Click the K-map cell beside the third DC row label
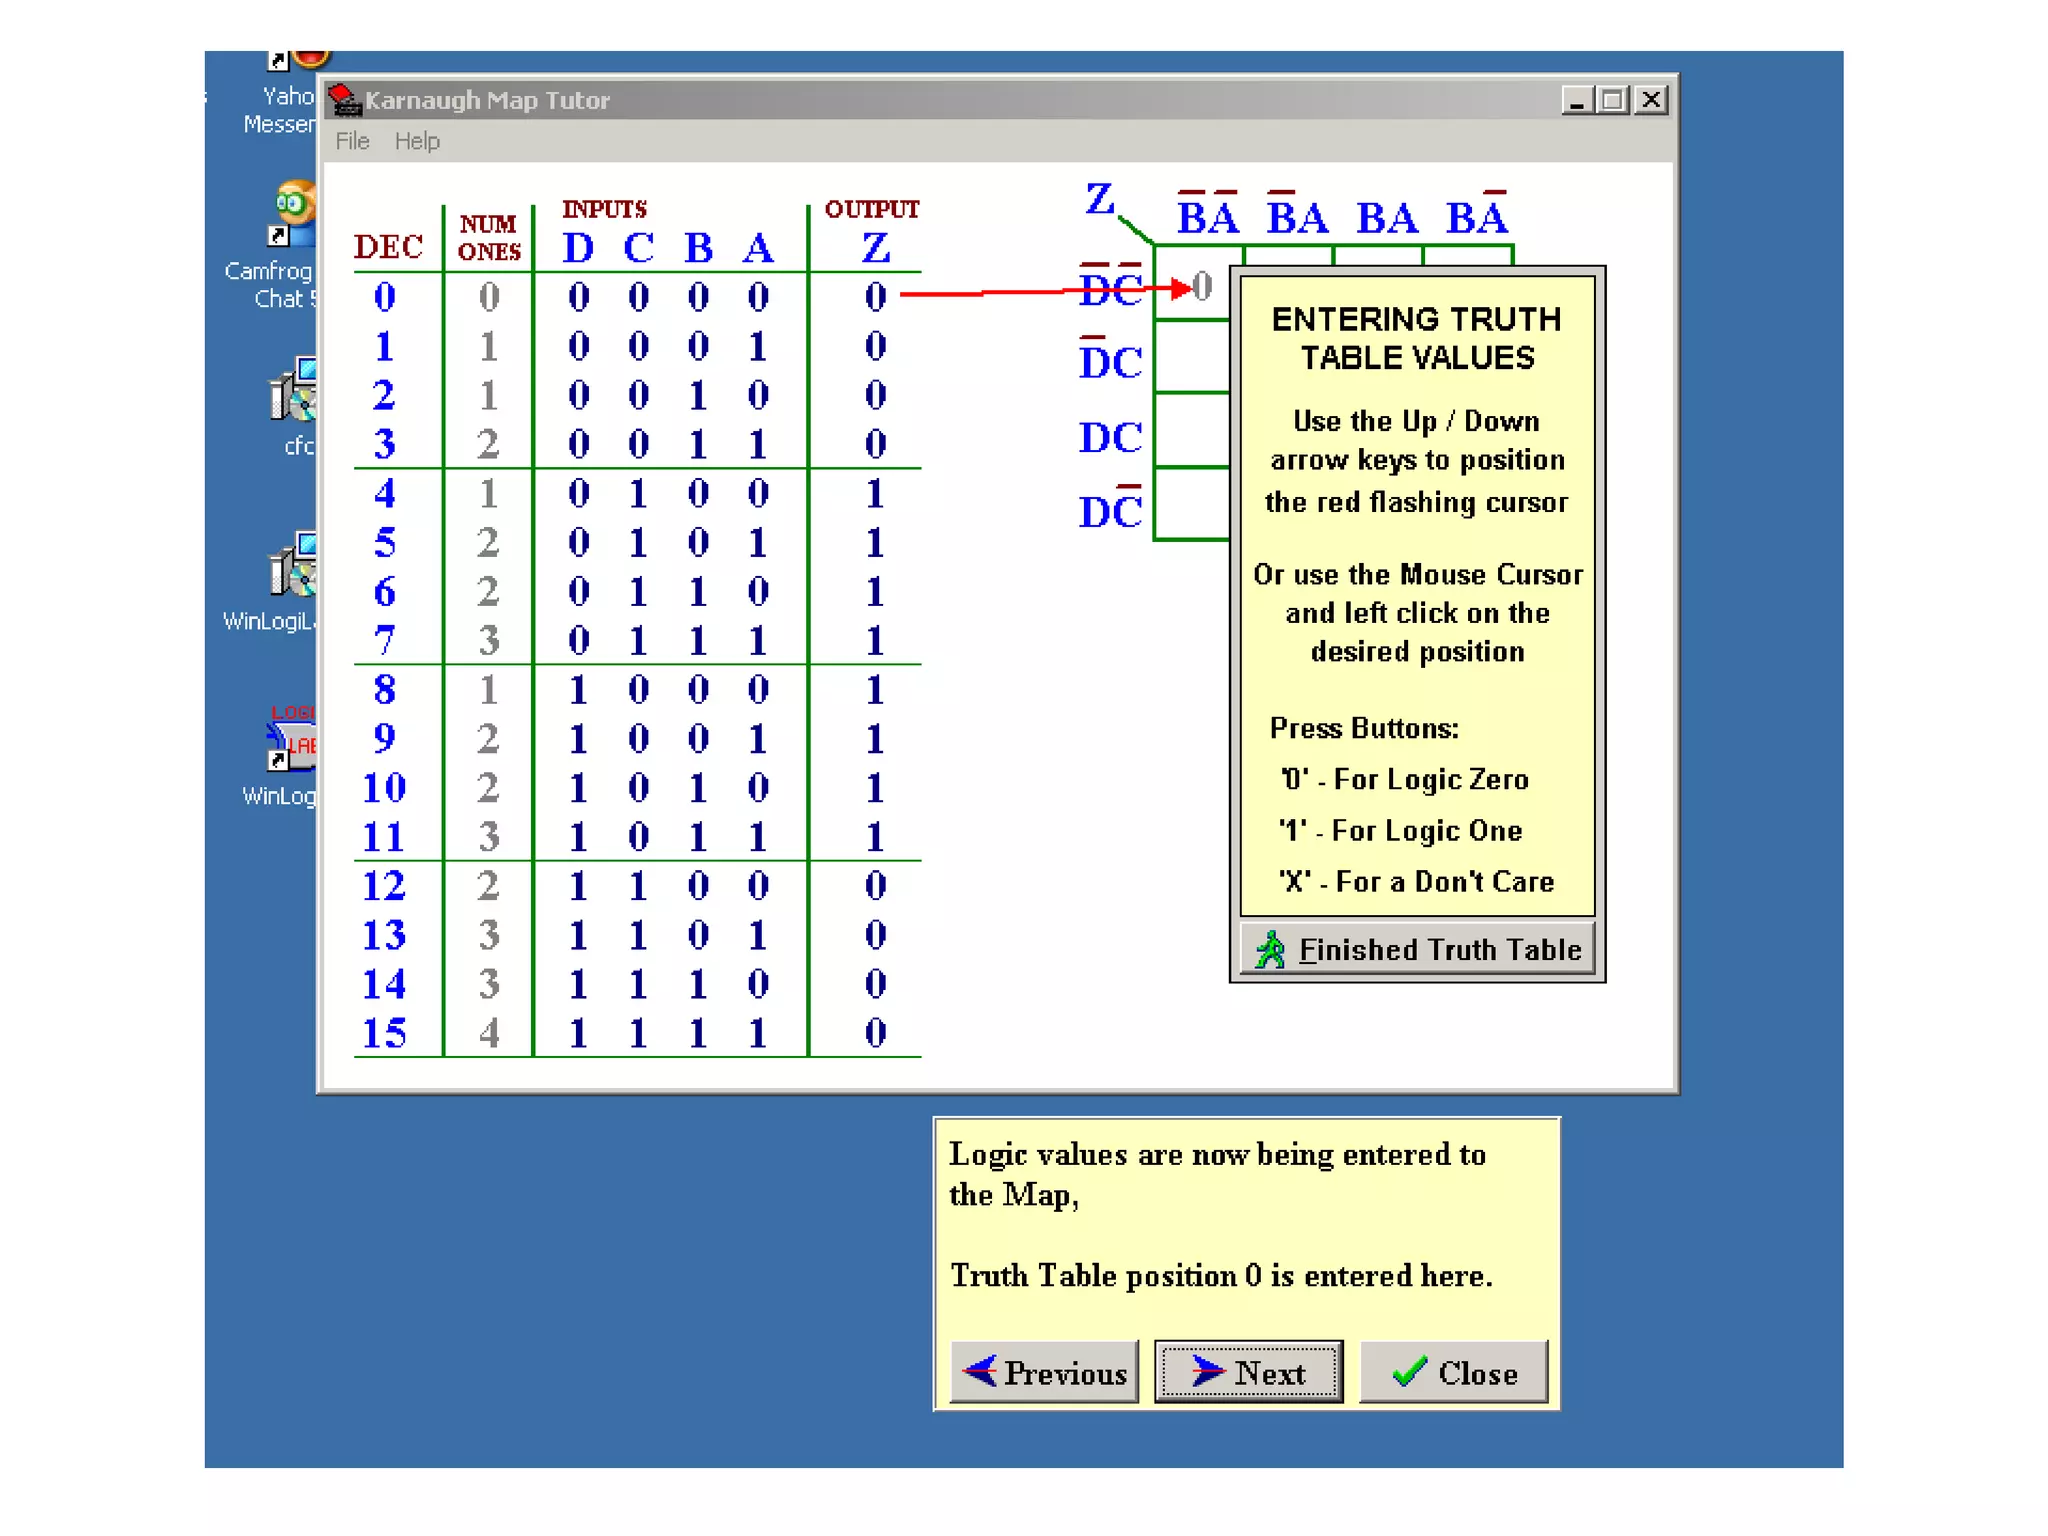This screenshot has width=2048, height=1536. (x=1192, y=431)
